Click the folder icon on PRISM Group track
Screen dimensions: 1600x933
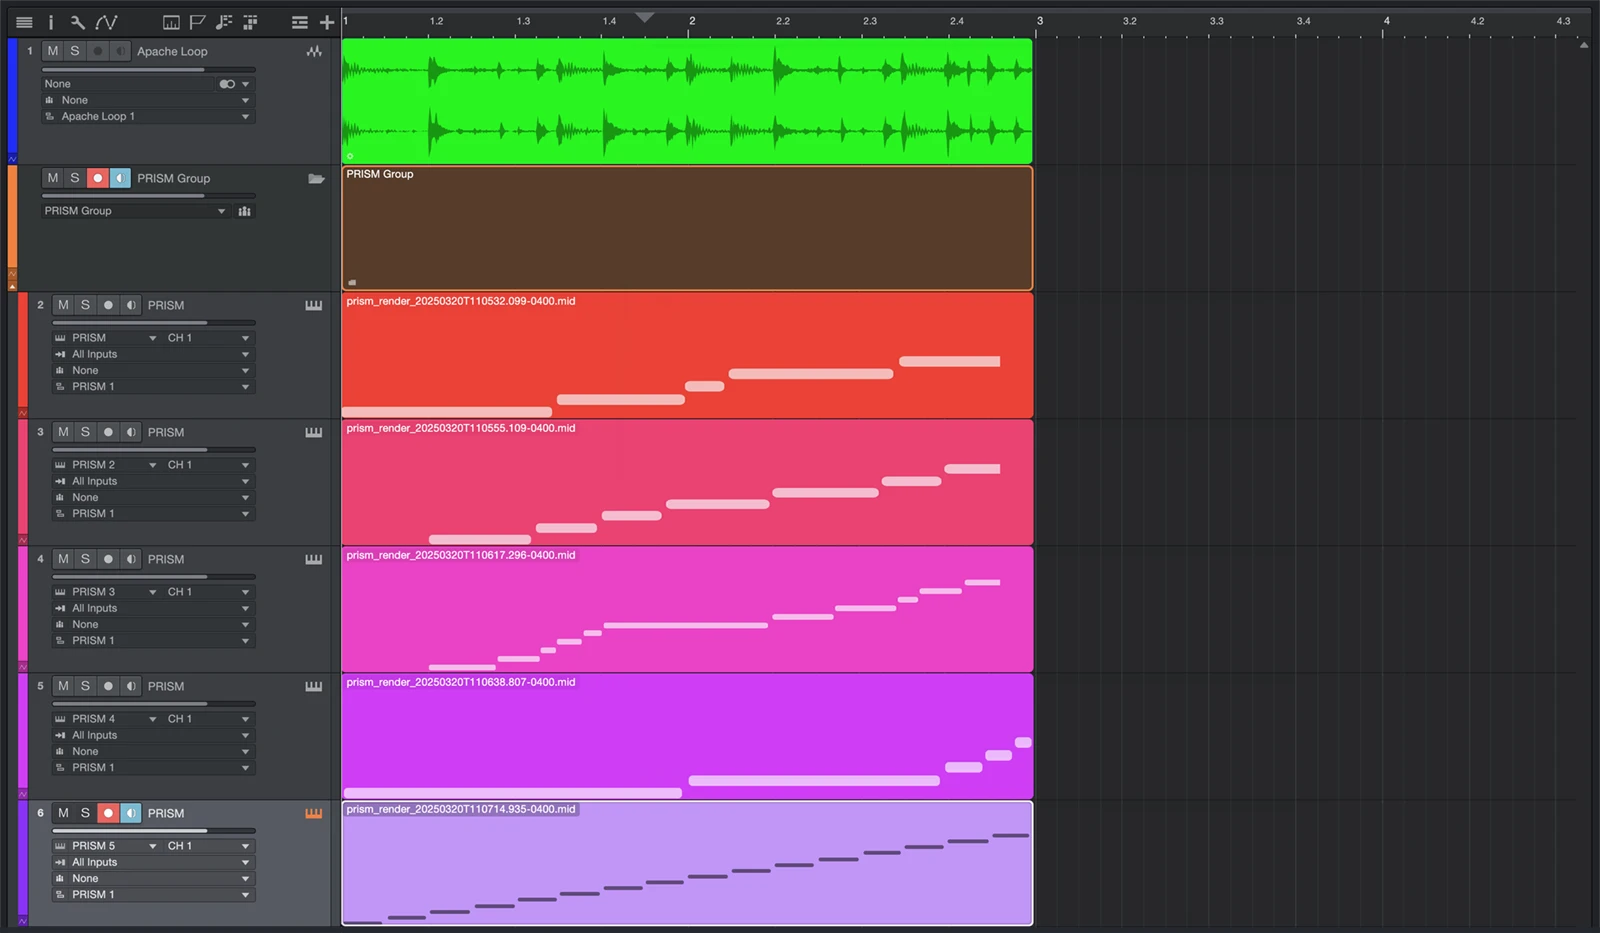pyautogui.click(x=316, y=178)
